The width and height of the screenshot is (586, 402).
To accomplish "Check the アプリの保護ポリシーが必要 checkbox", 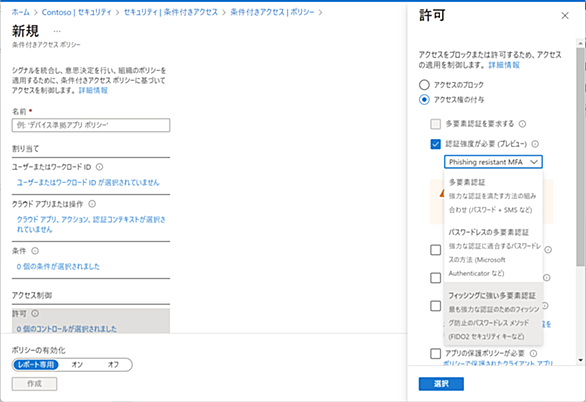I will click(435, 353).
